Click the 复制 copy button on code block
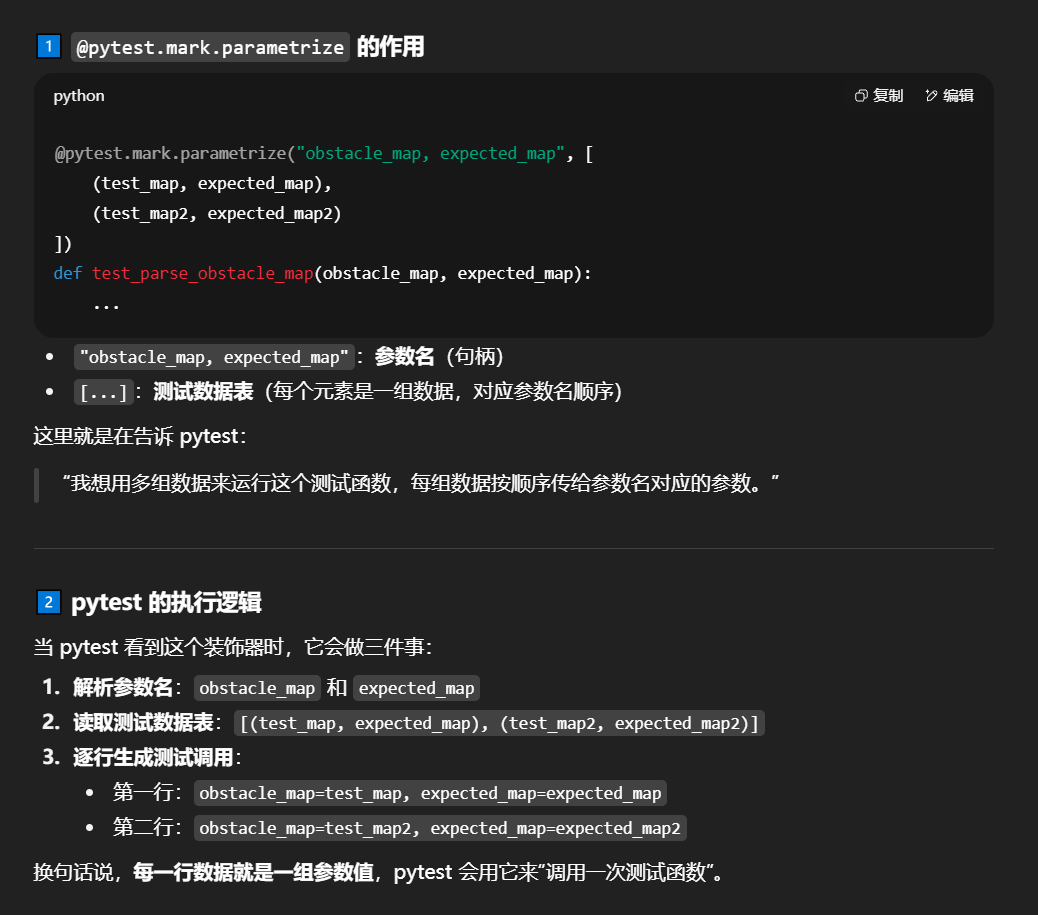The image size is (1038, 915). [878, 96]
